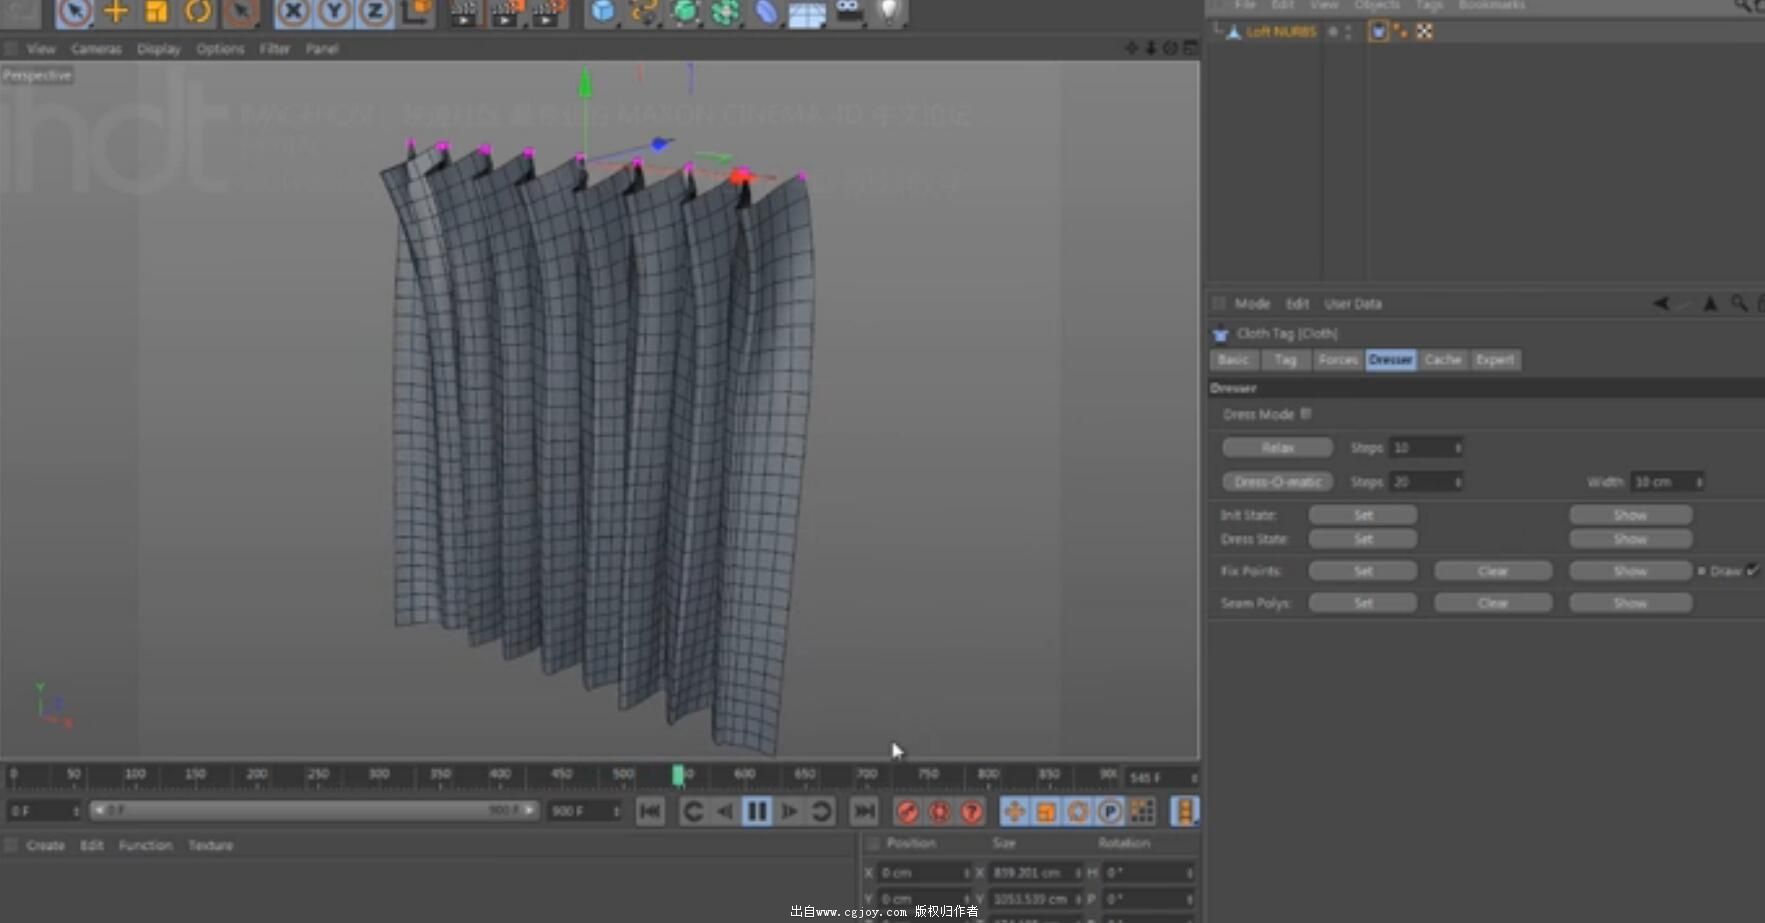Open viewport Display menu
This screenshot has width=1765, height=923.
[159, 48]
